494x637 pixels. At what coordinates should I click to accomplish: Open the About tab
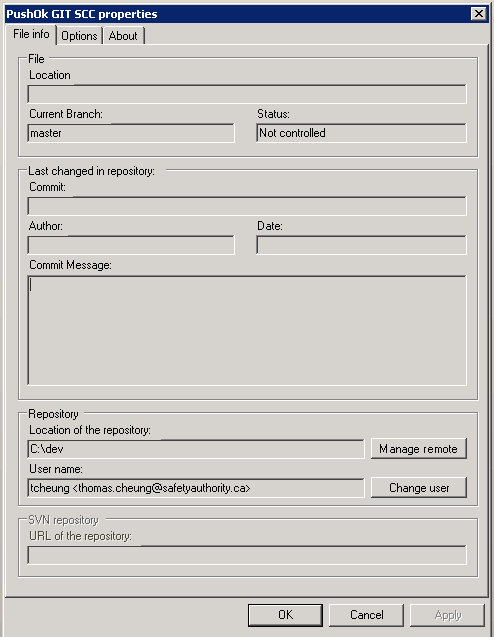pyautogui.click(x=123, y=36)
